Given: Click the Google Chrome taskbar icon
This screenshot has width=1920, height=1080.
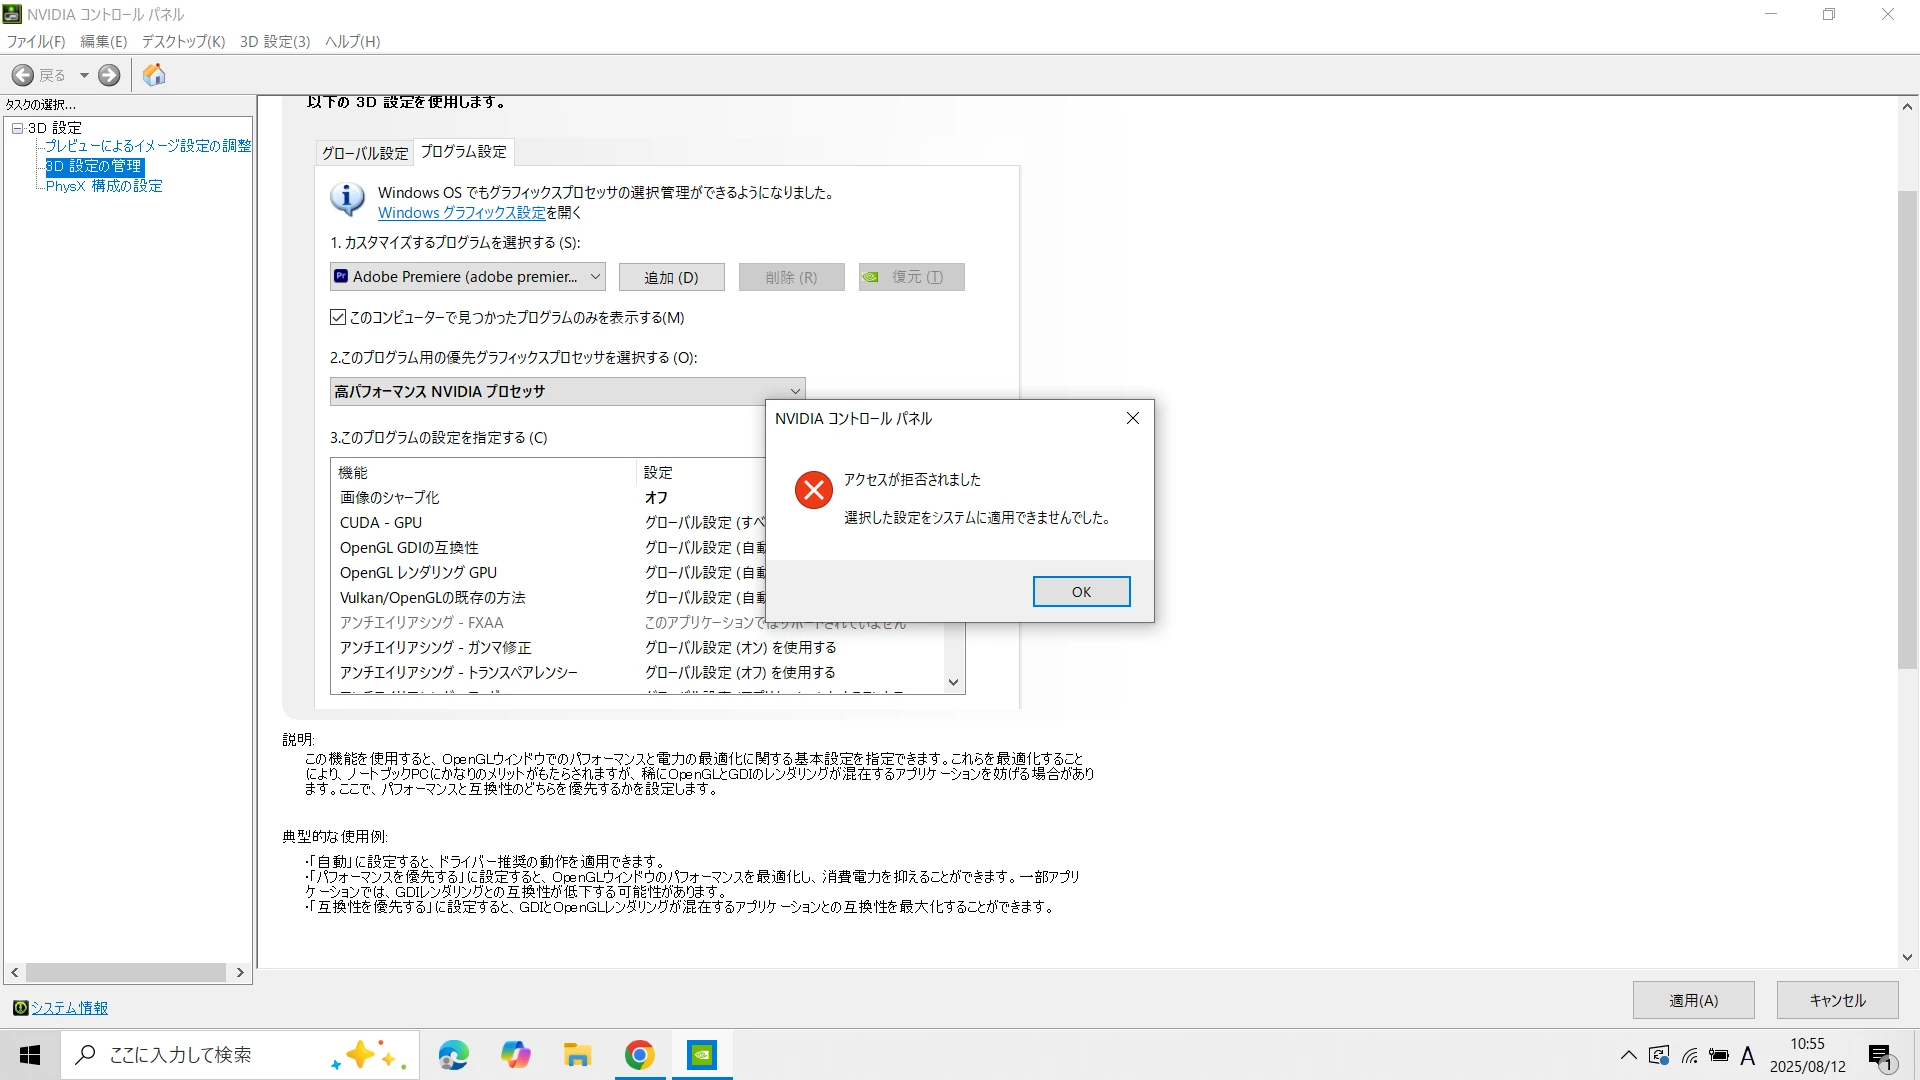Looking at the screenshot, I should tap(640, 1055).
